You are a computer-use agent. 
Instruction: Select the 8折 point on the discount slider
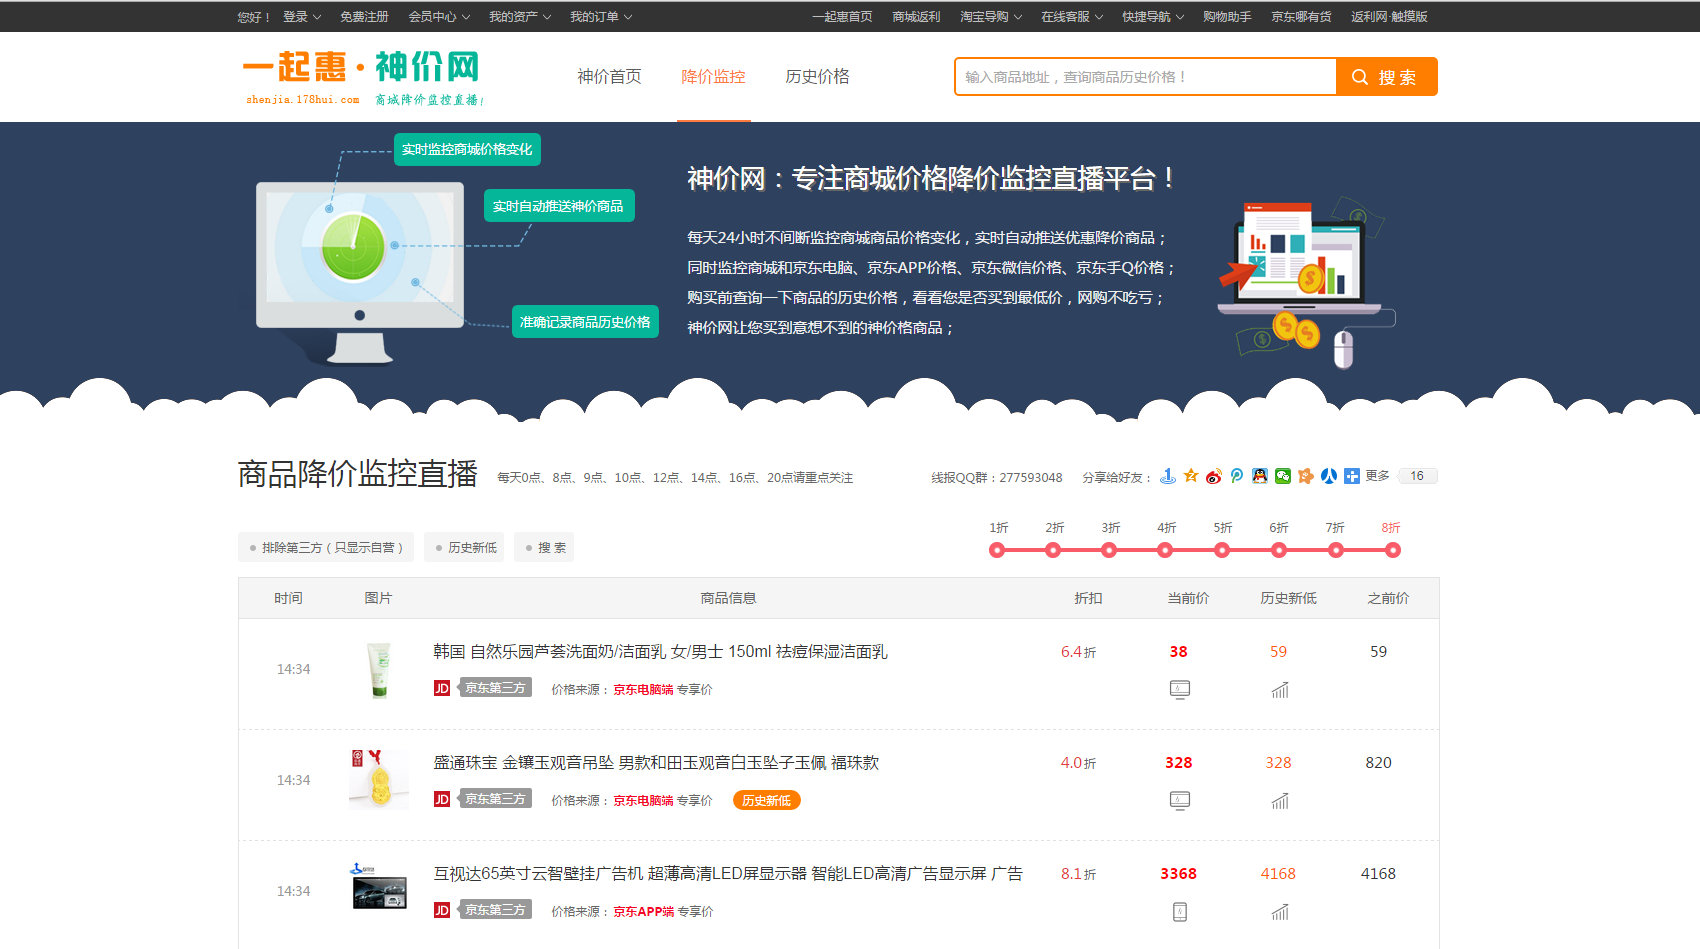click(x=1393, y=550)
